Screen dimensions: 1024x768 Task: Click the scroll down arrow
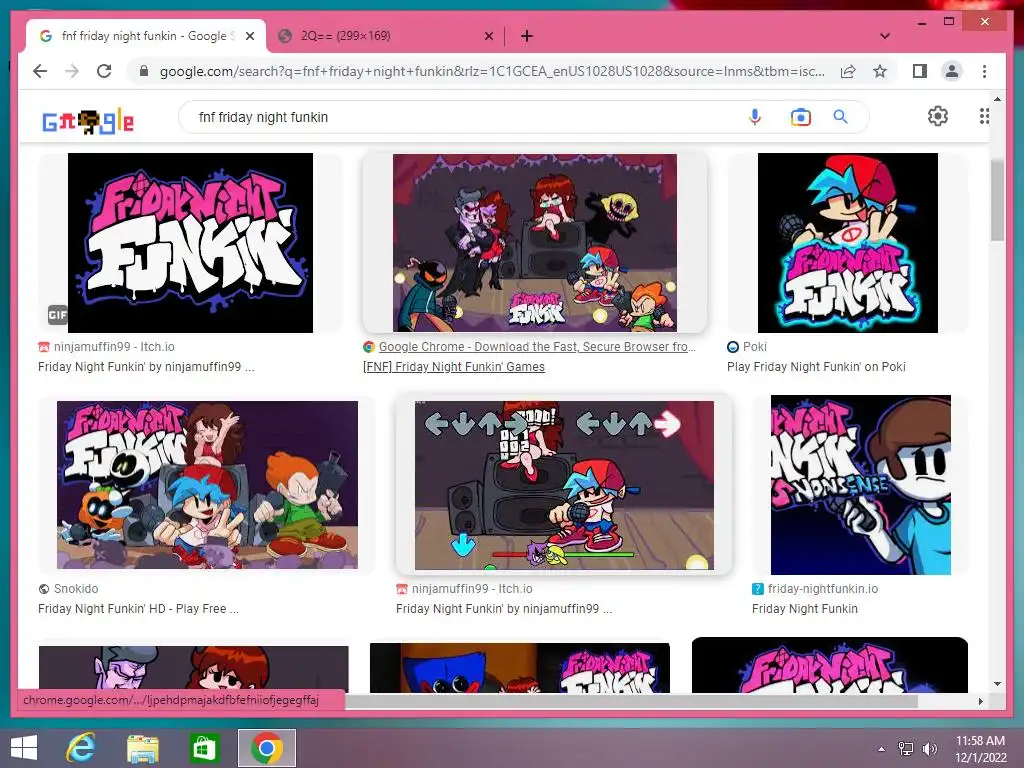[997, 684]
